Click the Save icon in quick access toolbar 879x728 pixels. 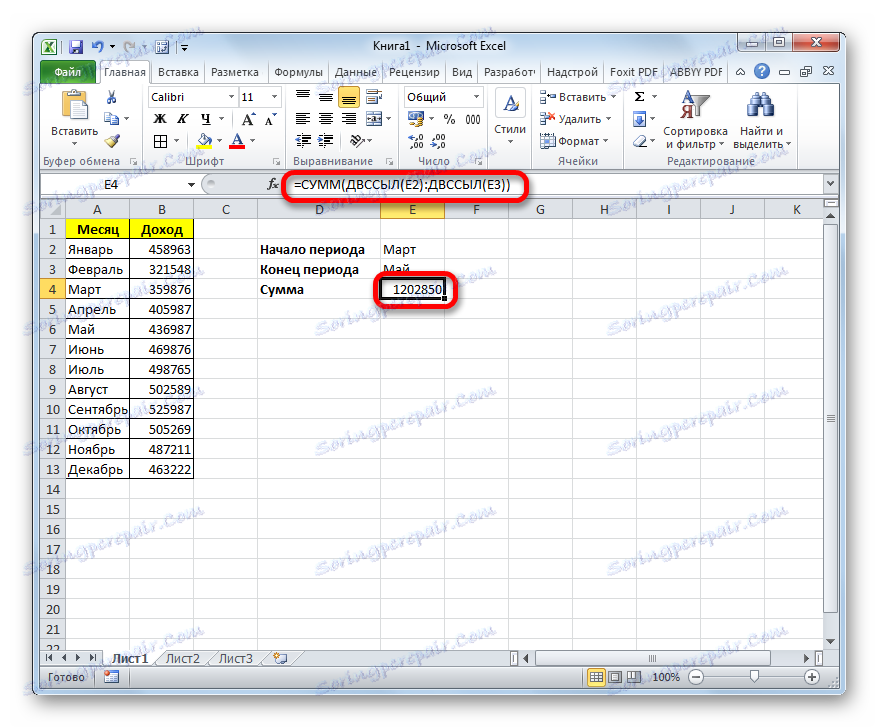point(76,47)
